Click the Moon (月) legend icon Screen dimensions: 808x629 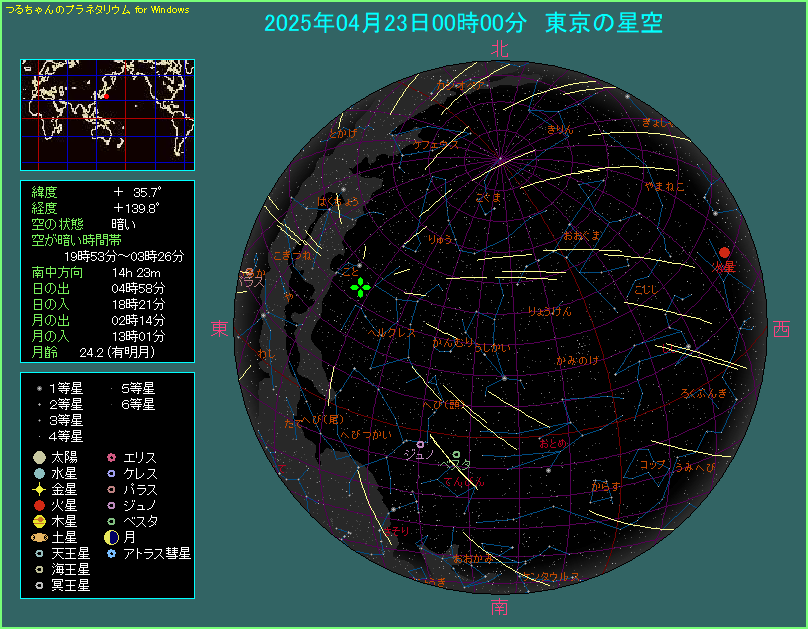(x=111, y=537)
